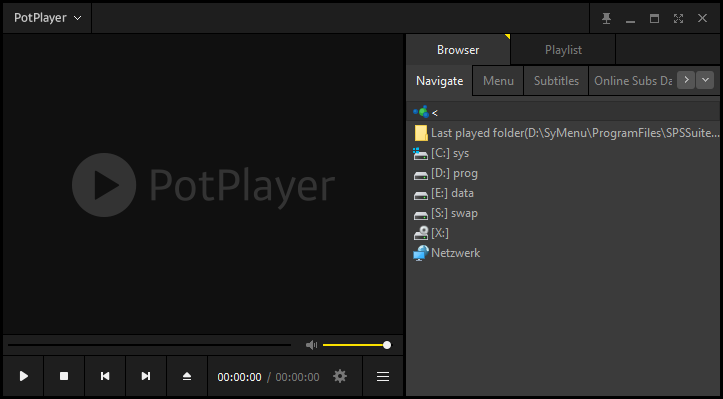
Task: Pin the window always on top
Action: [606, 18]
